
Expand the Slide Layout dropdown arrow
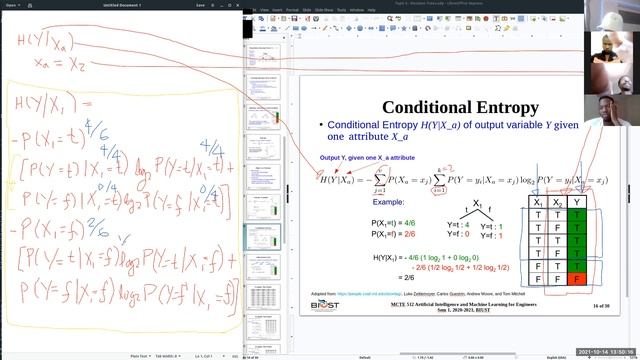[568, 18]
